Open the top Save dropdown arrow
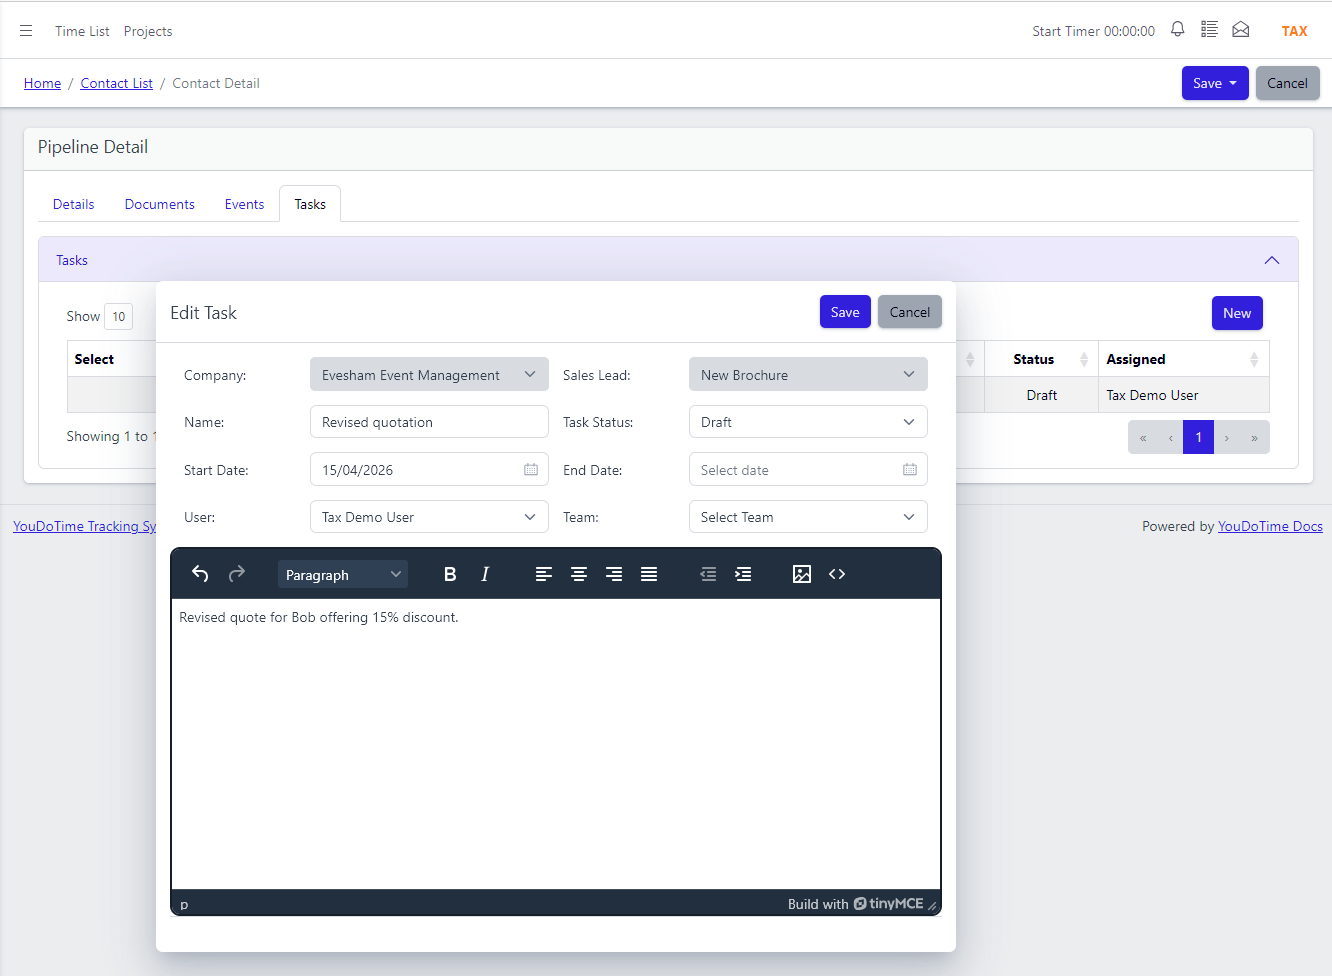The image size is (1332, 976). point(1233,83)
